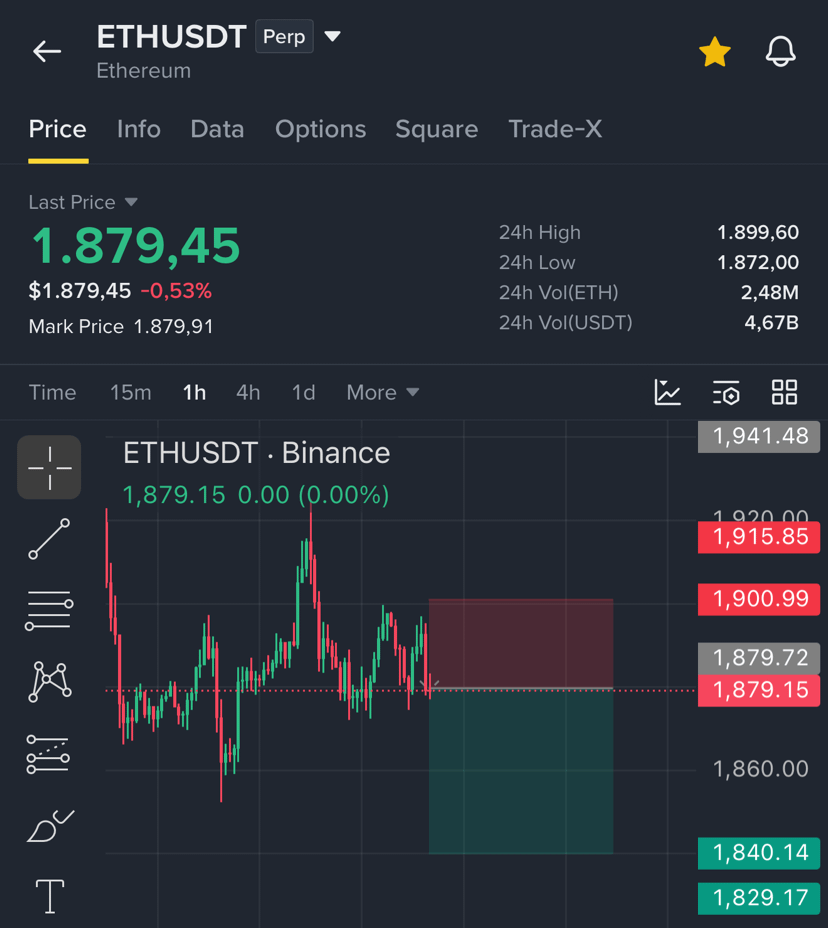828x928 pixels.
Task: Click the 1,879.72 gray price label
Action: tap(759, 658)
